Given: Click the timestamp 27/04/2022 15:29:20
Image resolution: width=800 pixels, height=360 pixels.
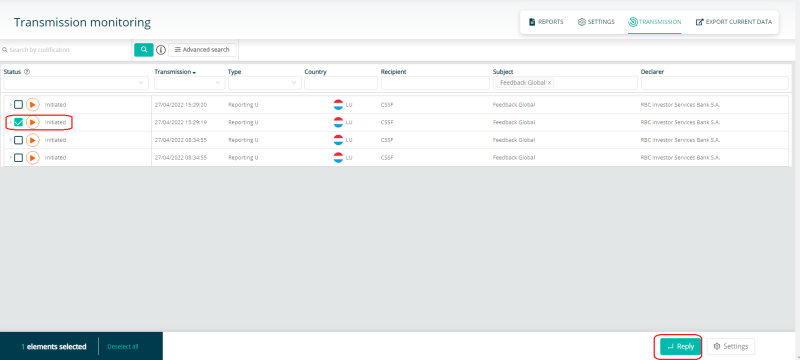Looking at the screenshot, I should pyautogui.click(x=181, y=105).
